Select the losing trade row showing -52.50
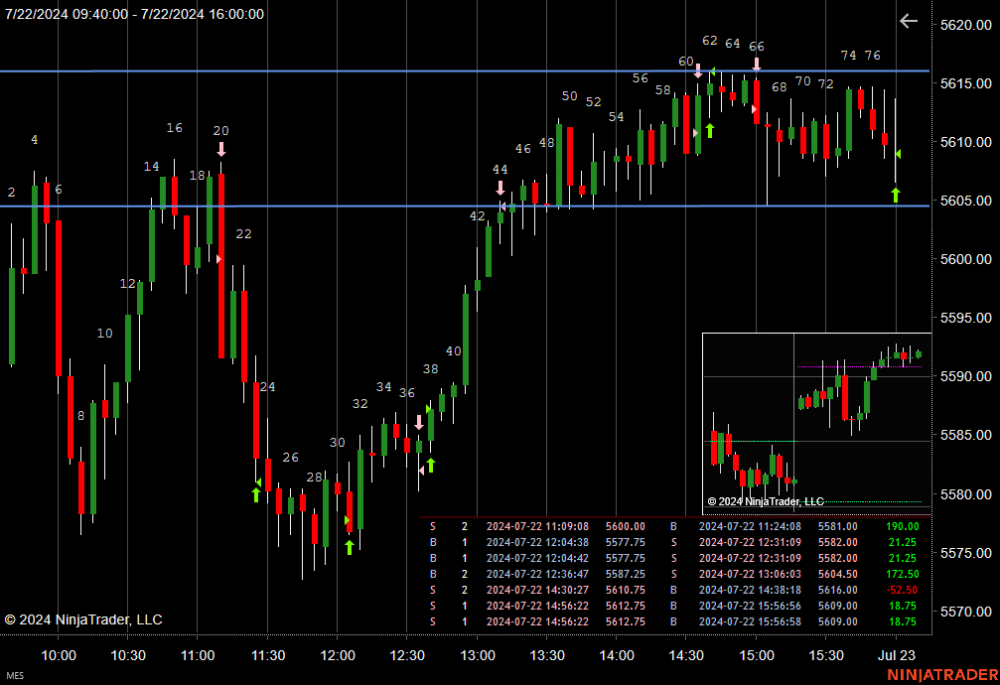 pos(675,590)
